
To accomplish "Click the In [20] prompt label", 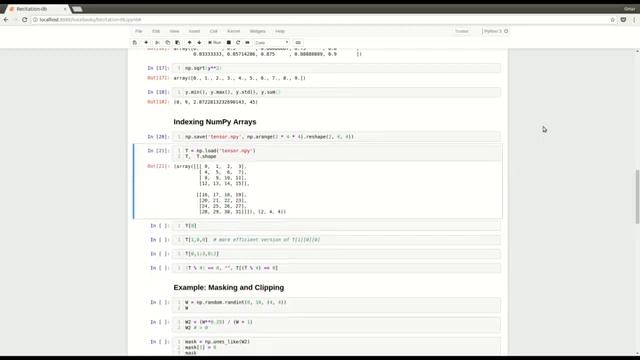I will coord(158,137).
